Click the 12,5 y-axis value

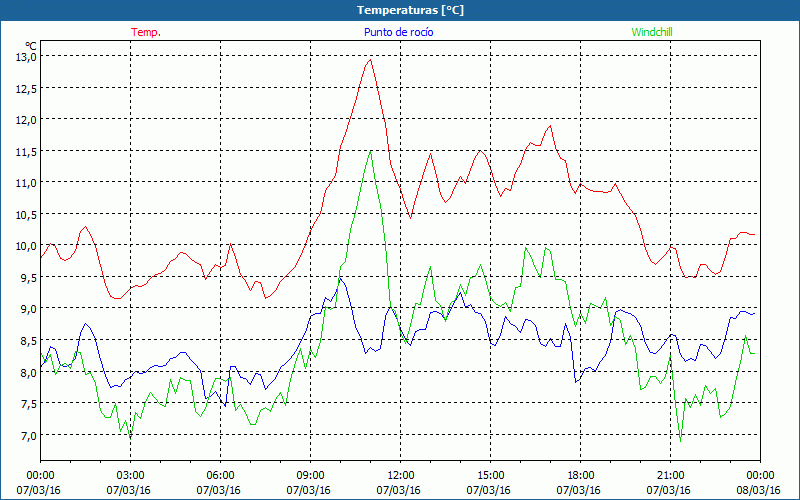coord(28,88)
